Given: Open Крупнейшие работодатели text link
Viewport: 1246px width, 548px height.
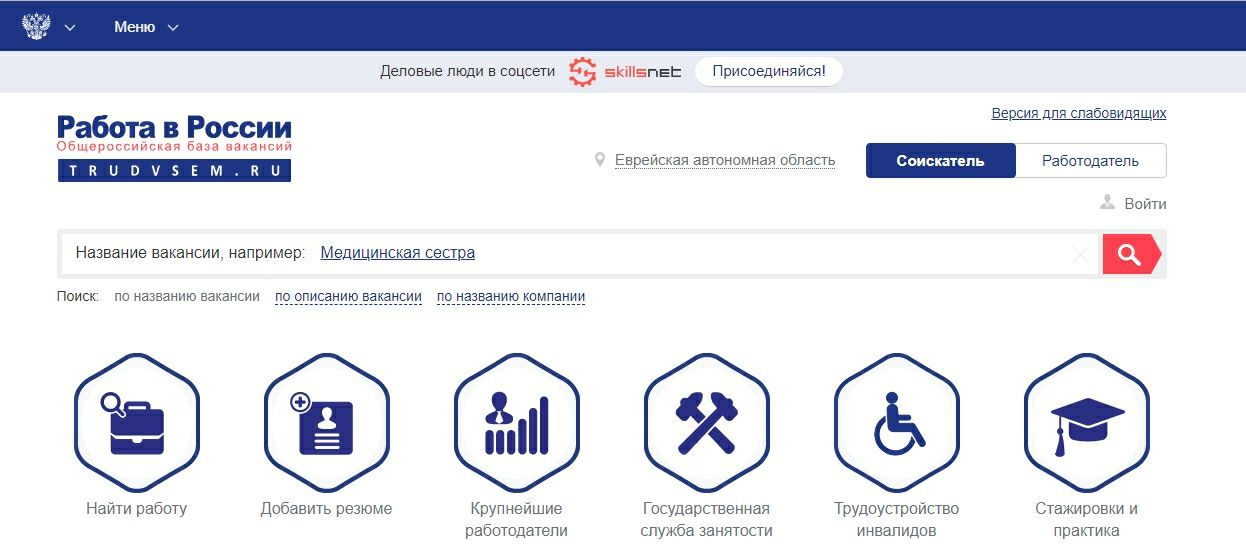Looking at the screenshot, I should coord(517,520).
